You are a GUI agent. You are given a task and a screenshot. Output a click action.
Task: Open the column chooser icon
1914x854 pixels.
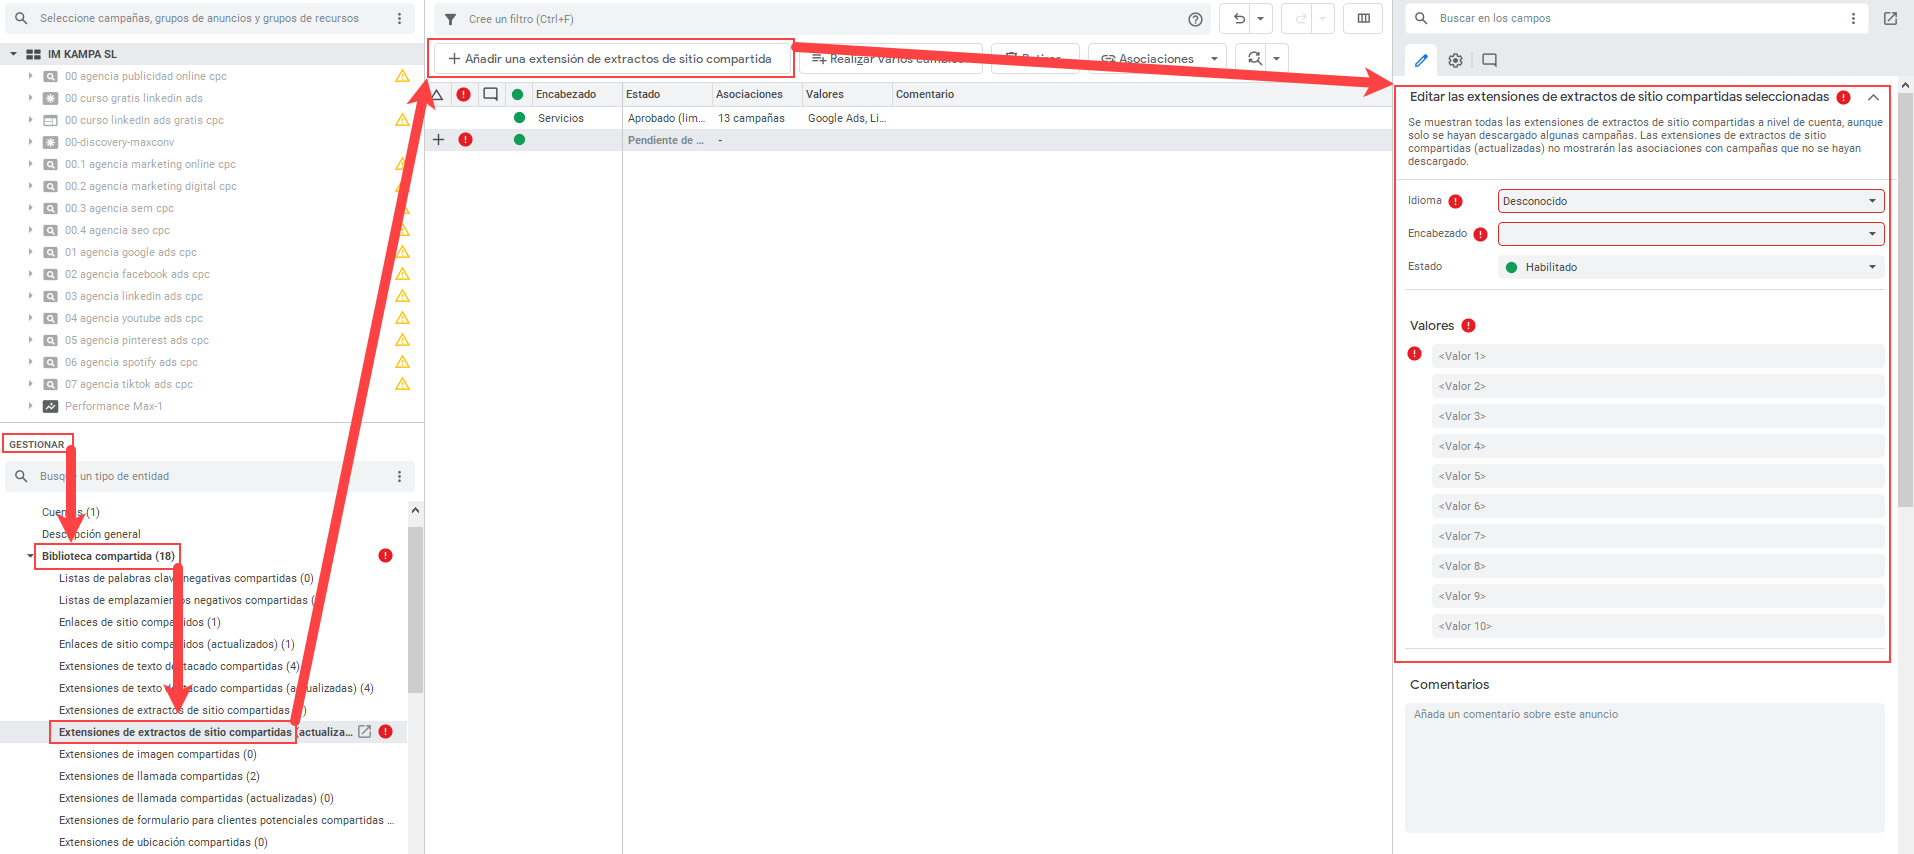point(1363,18)
